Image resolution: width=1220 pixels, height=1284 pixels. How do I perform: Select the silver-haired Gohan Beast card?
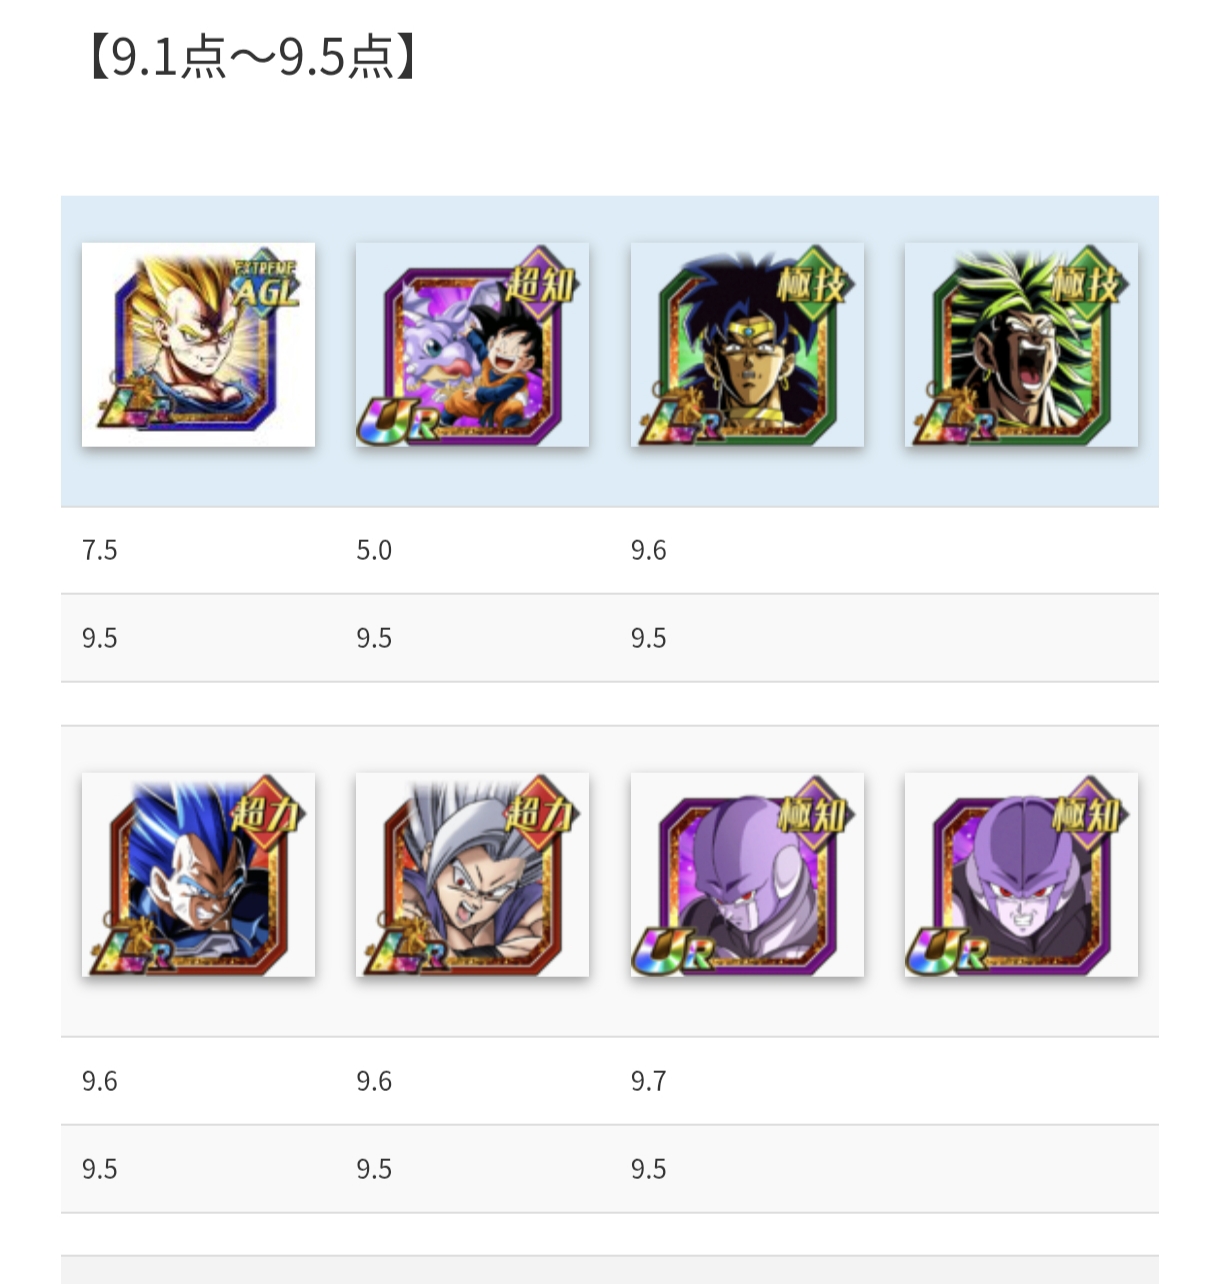pyautogui.click(x=472, y=874)
